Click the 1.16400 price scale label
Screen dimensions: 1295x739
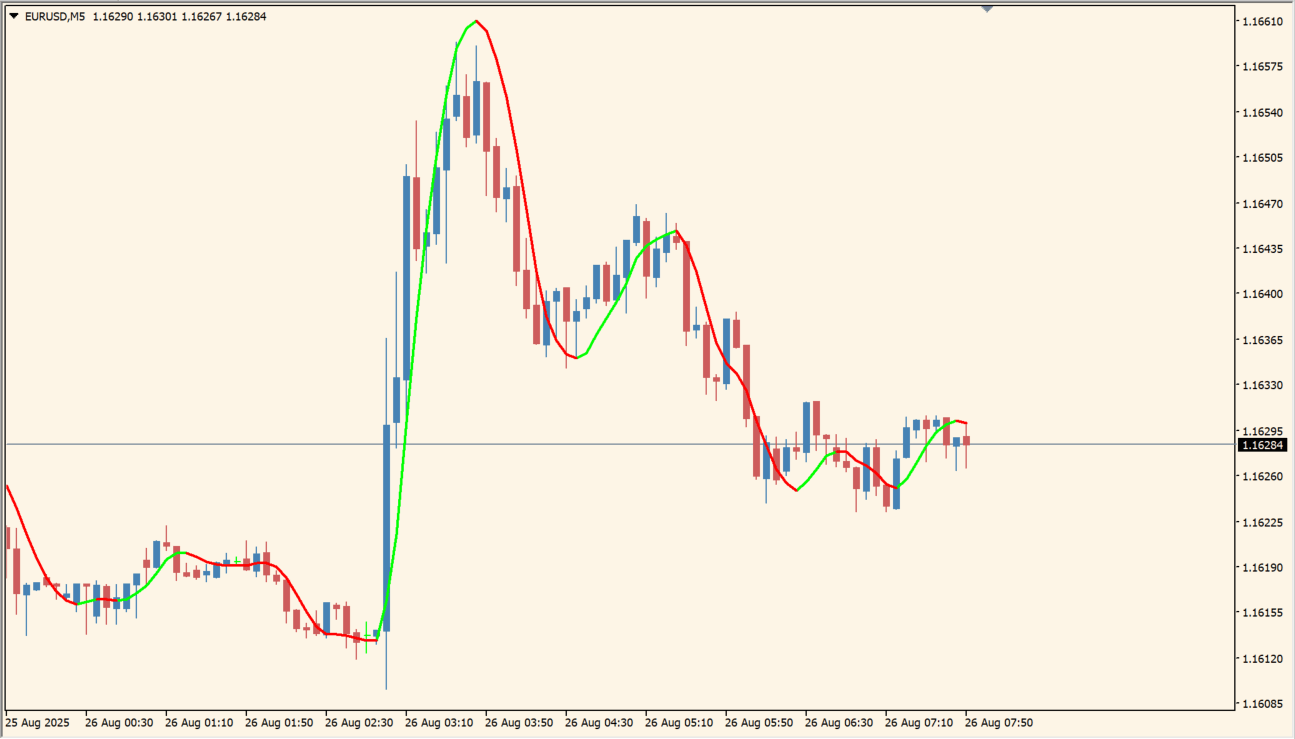[1262, 294]
